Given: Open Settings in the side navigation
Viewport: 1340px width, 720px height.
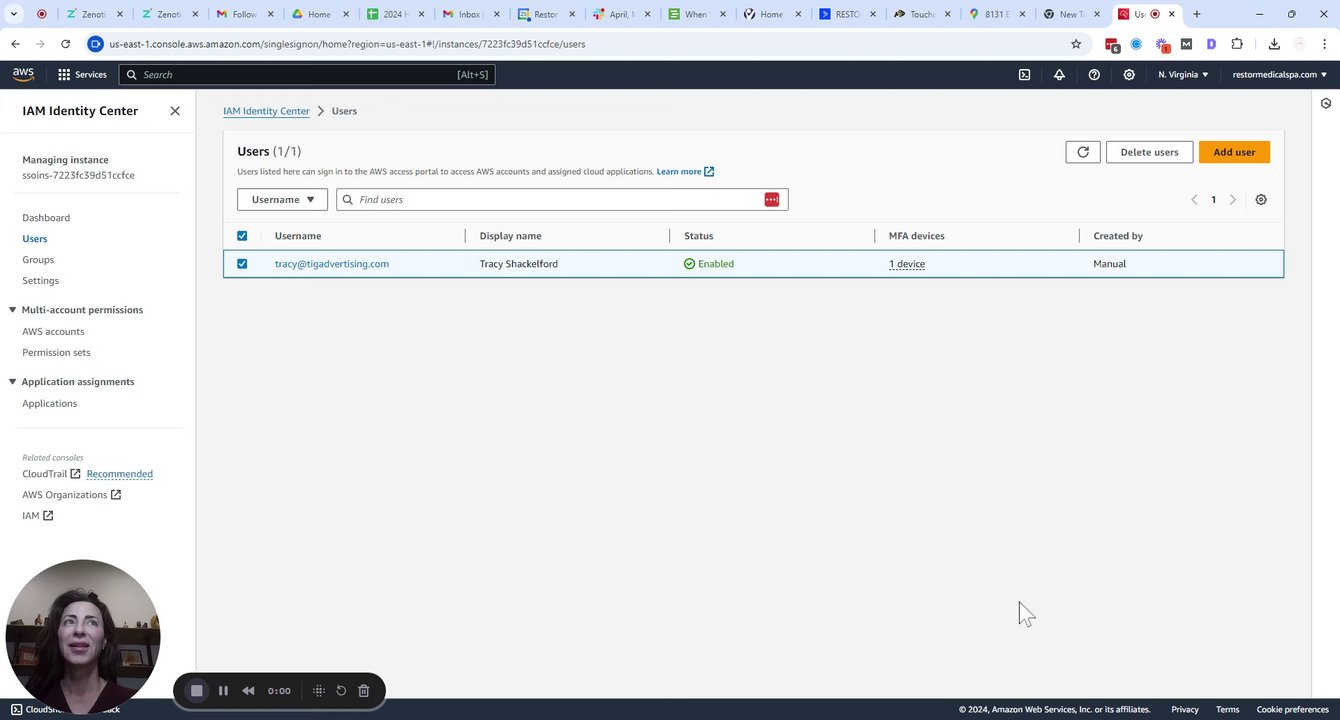Looking at the screenshot, I should tap(40, 281).
